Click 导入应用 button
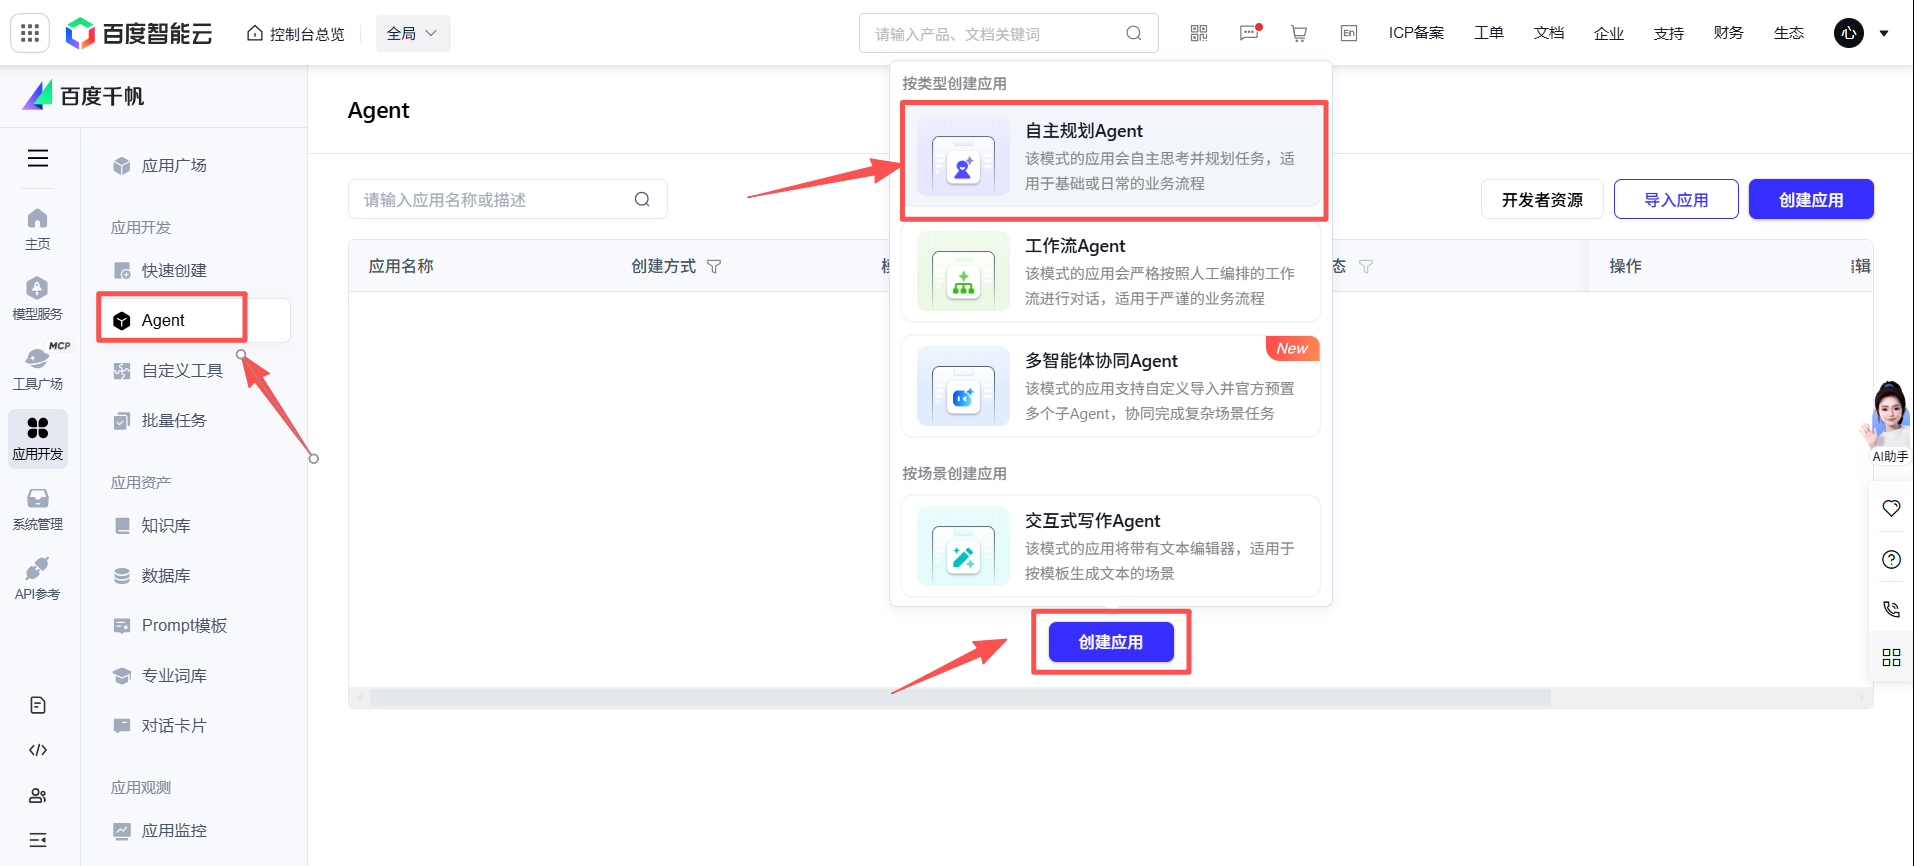Image resolution: width=1914 pixels, height=866 pixels. [x=1676, y=199]
